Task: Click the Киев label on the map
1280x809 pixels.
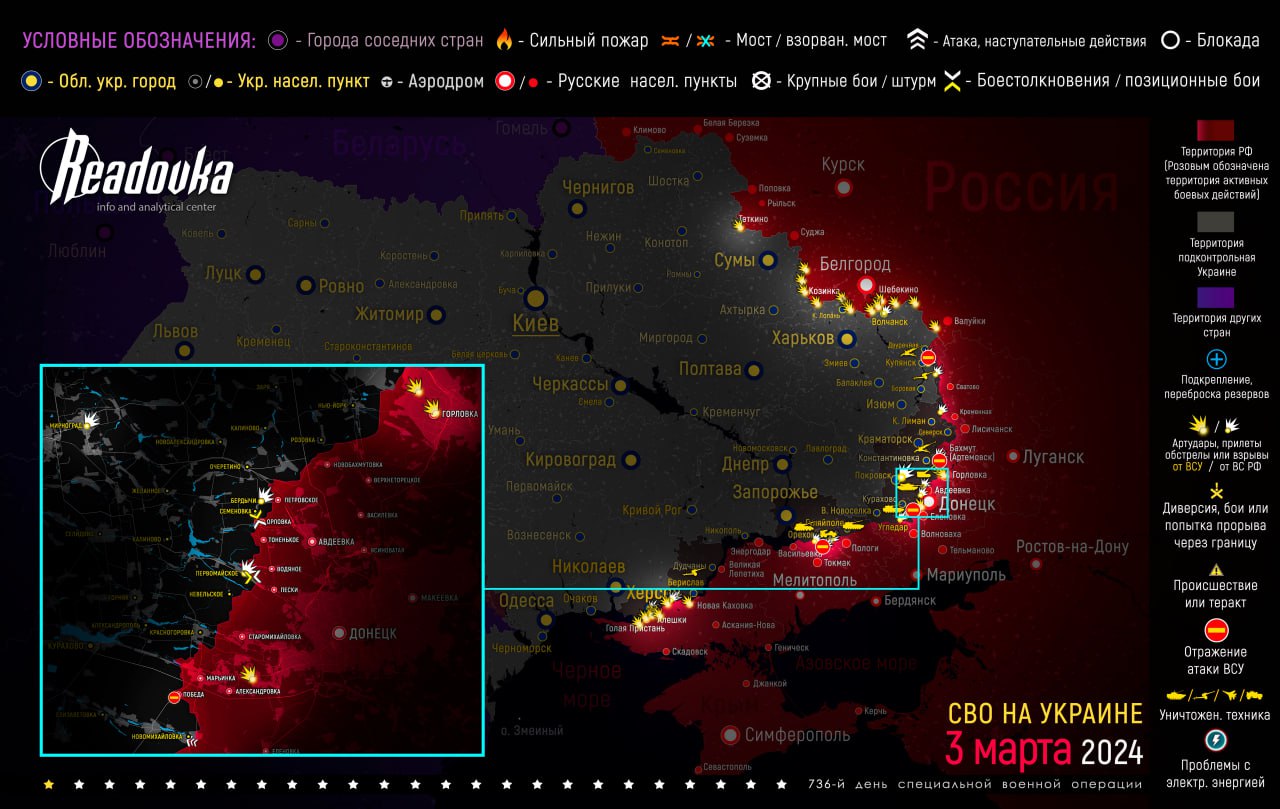Action: pyautogui.click(x=535, y=323)
